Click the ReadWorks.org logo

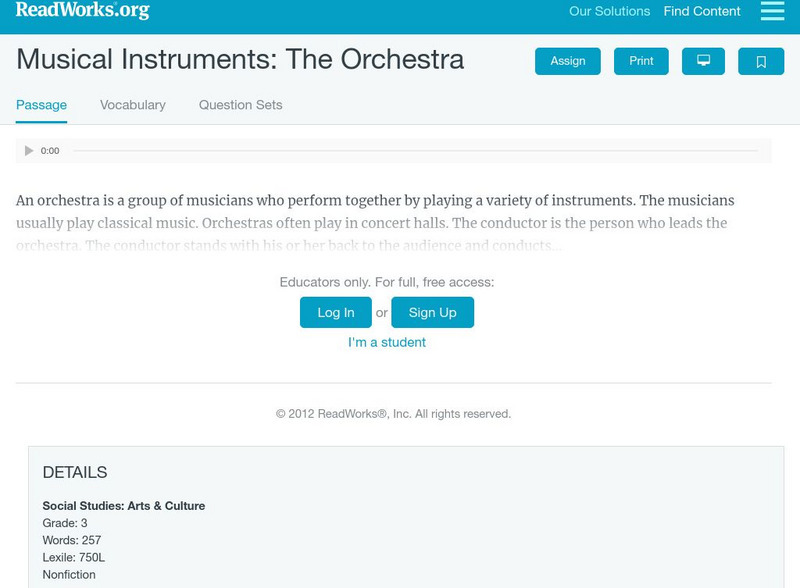(x=82, y=11)
